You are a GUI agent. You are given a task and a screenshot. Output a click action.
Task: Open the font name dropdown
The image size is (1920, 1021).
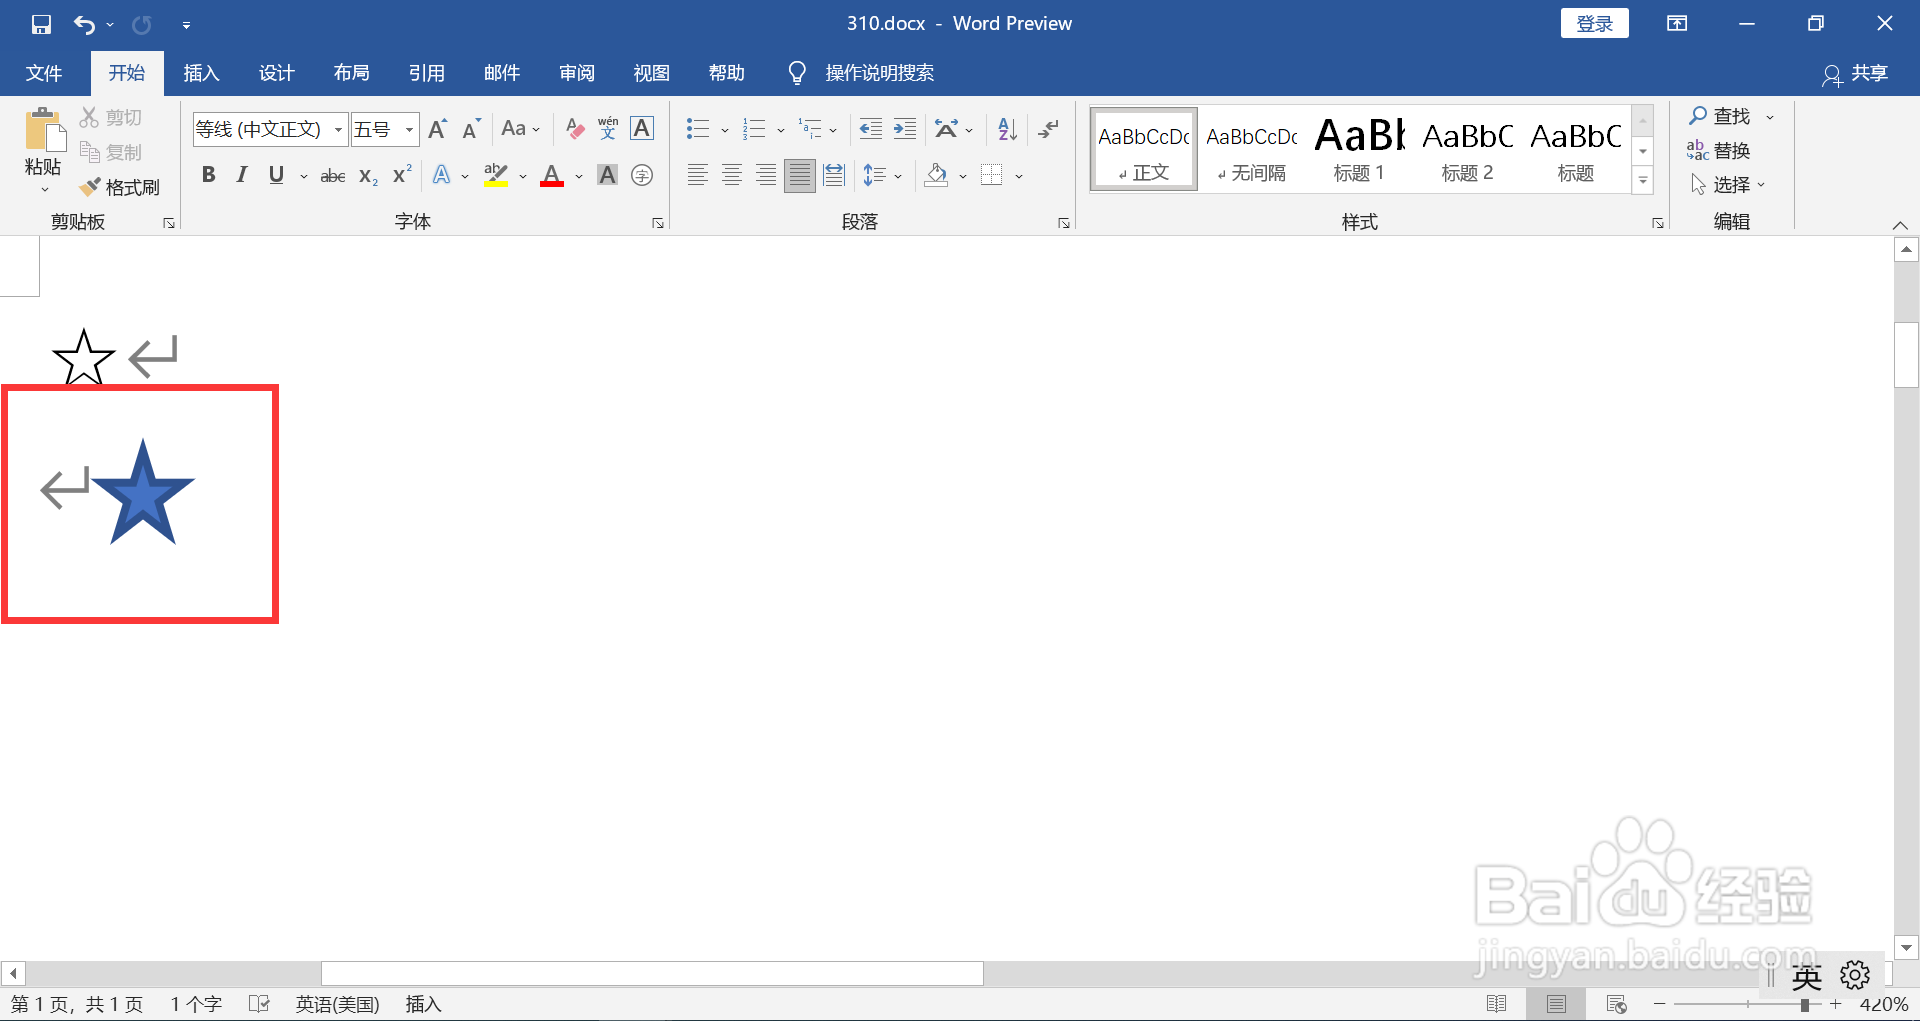(338, 130)
